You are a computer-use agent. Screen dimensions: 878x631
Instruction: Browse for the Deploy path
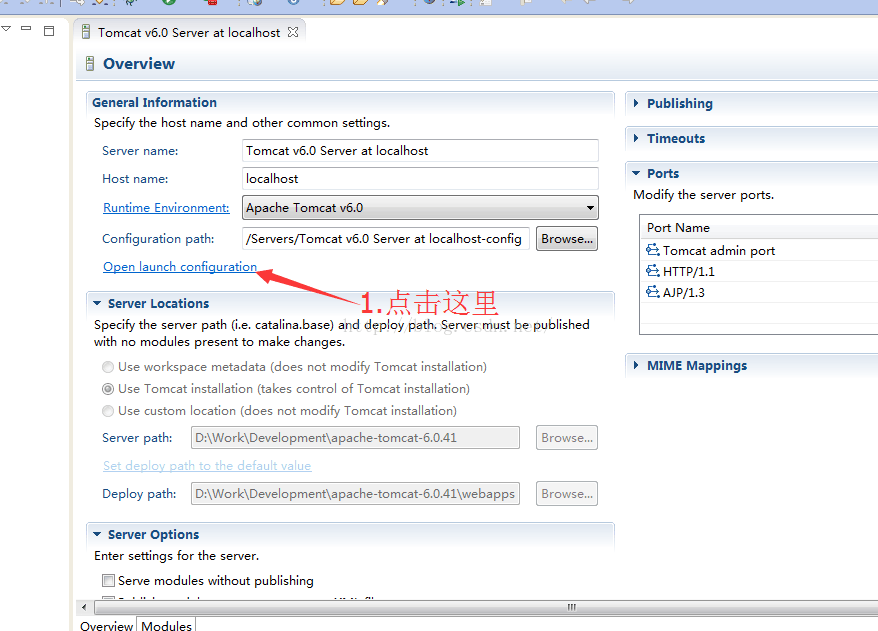[567, 494]
